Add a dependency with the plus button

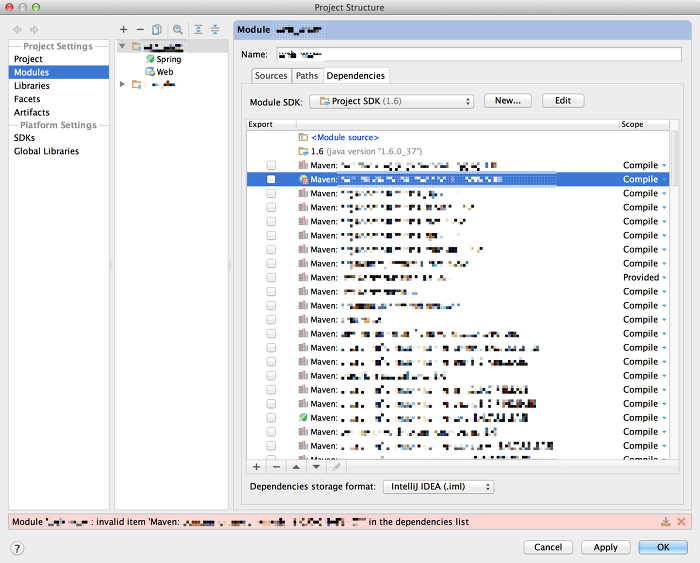coord(256,467)
